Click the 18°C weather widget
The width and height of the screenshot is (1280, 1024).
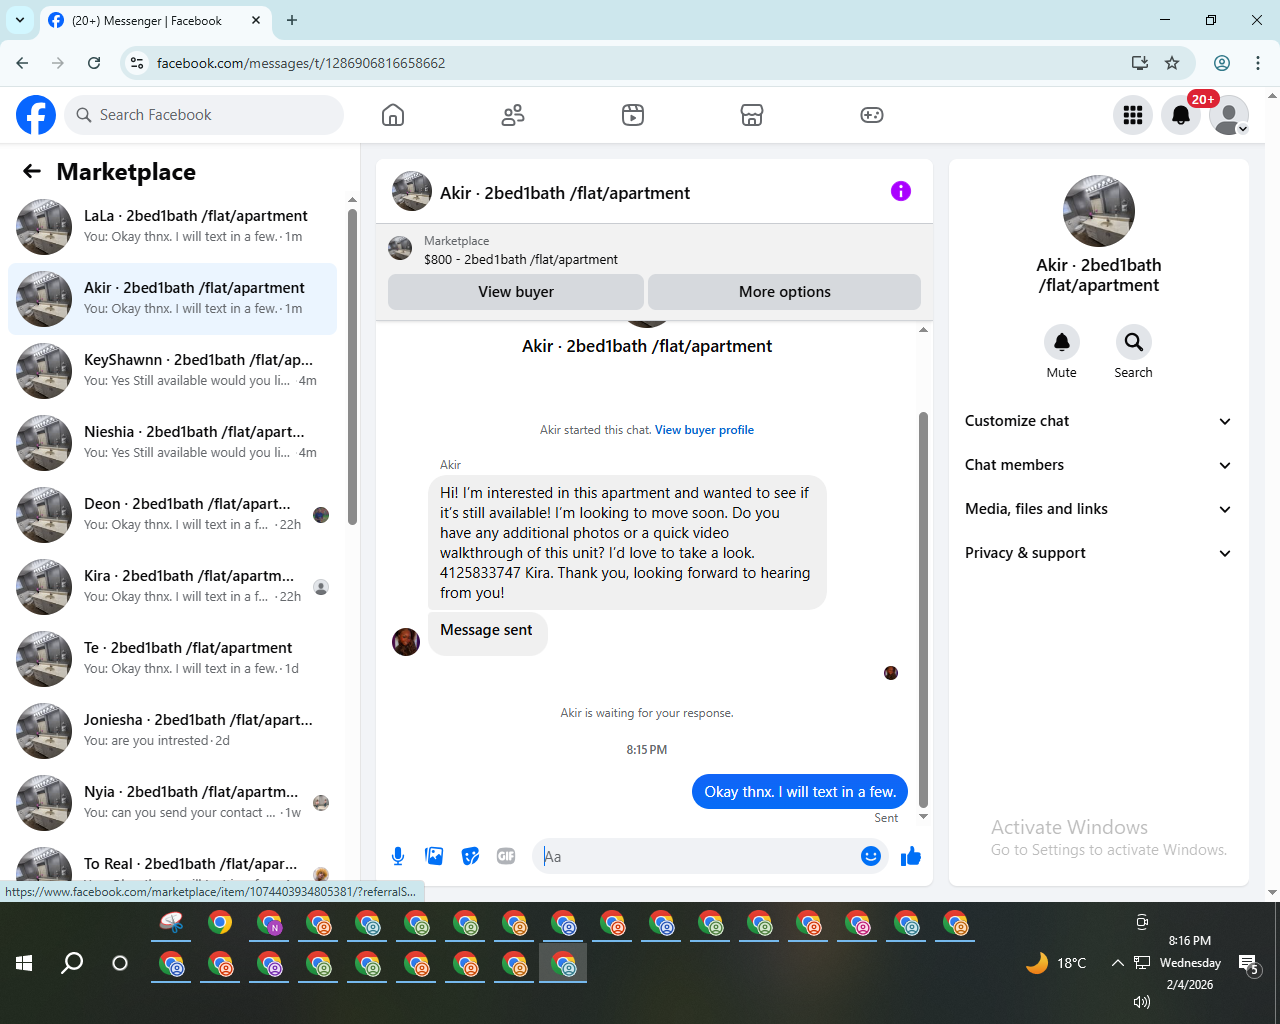(1056, 963)
